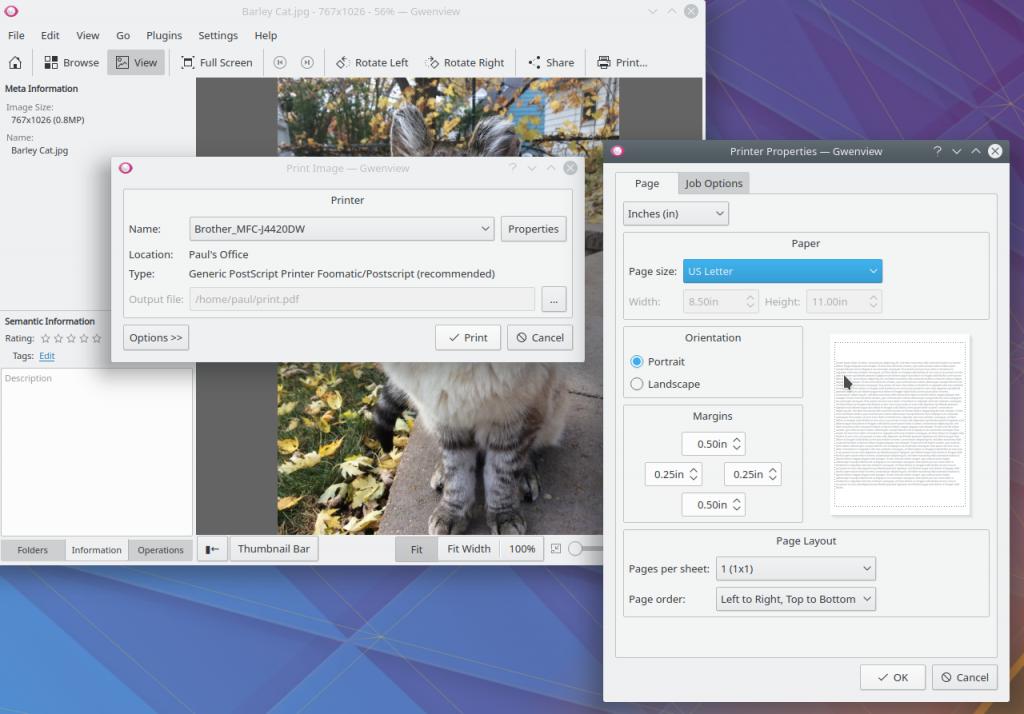
Task: Open the Page size dropdown
Action: click(x=782, y=271)
